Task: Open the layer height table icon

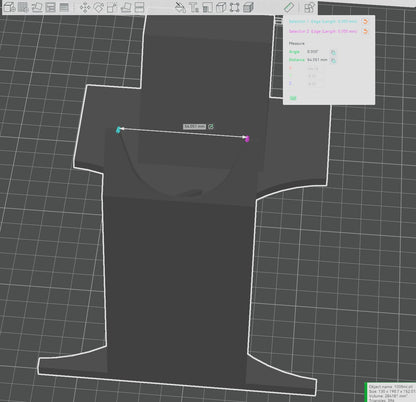Action: coord(64,7)
